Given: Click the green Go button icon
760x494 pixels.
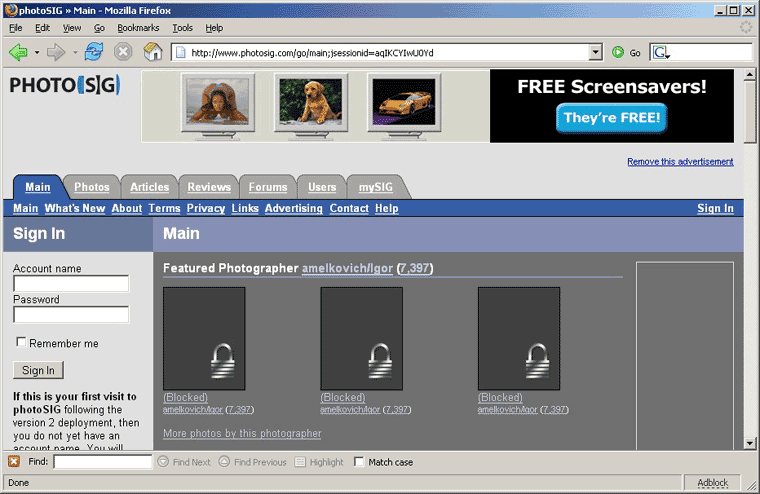Looking at the screenshot, I should click(x=618, y=52).
